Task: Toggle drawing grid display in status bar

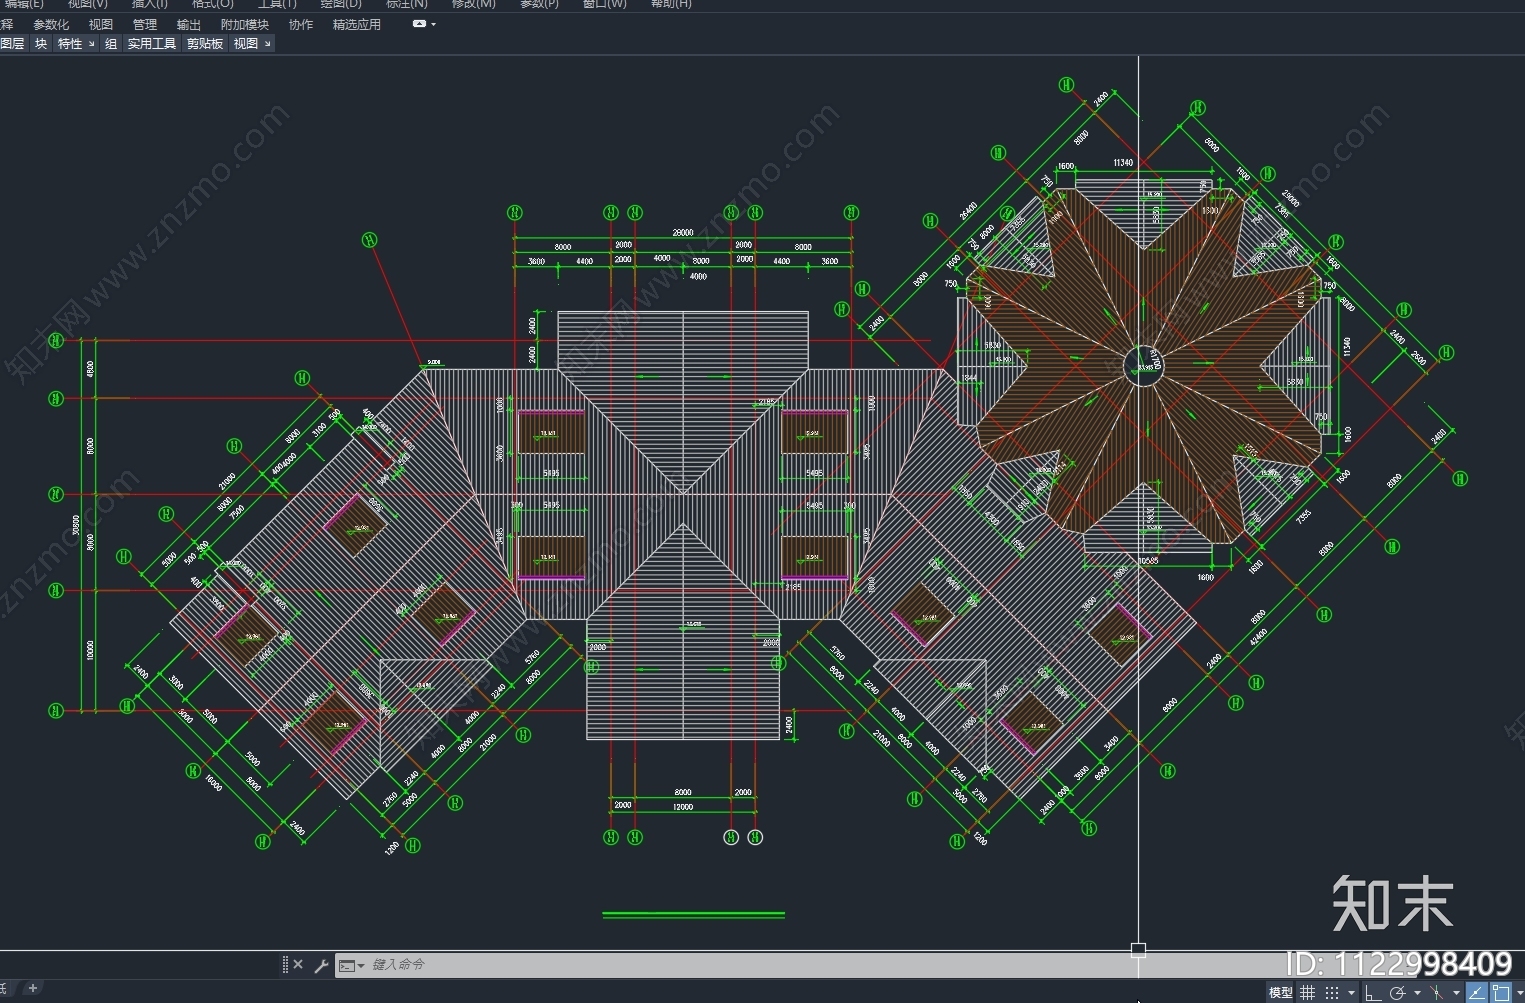Action: 1307,993
